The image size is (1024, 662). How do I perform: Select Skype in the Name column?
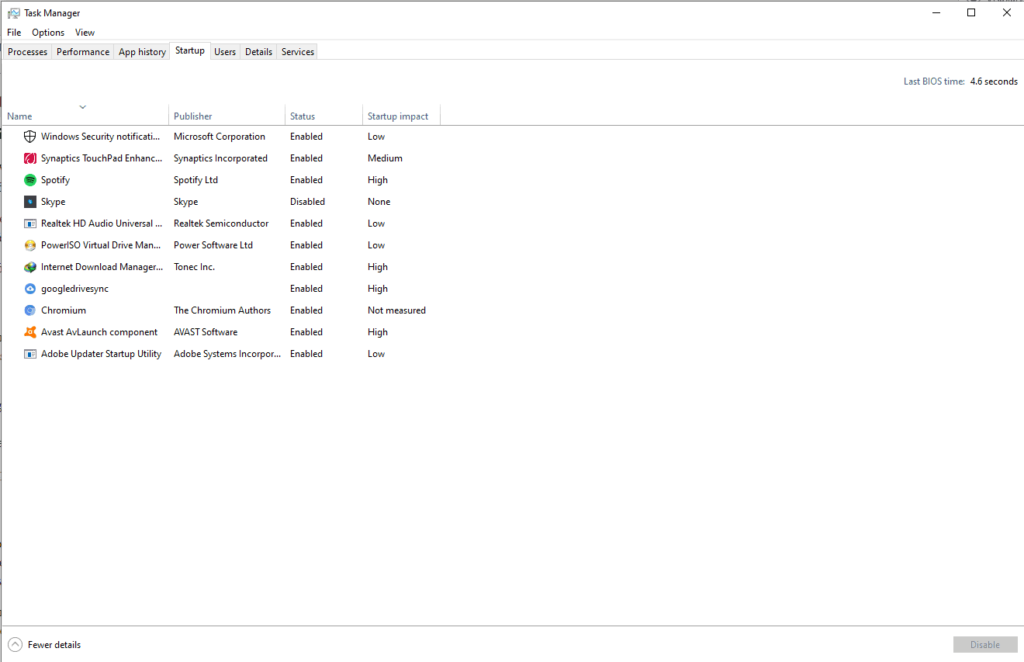[53, 202]
